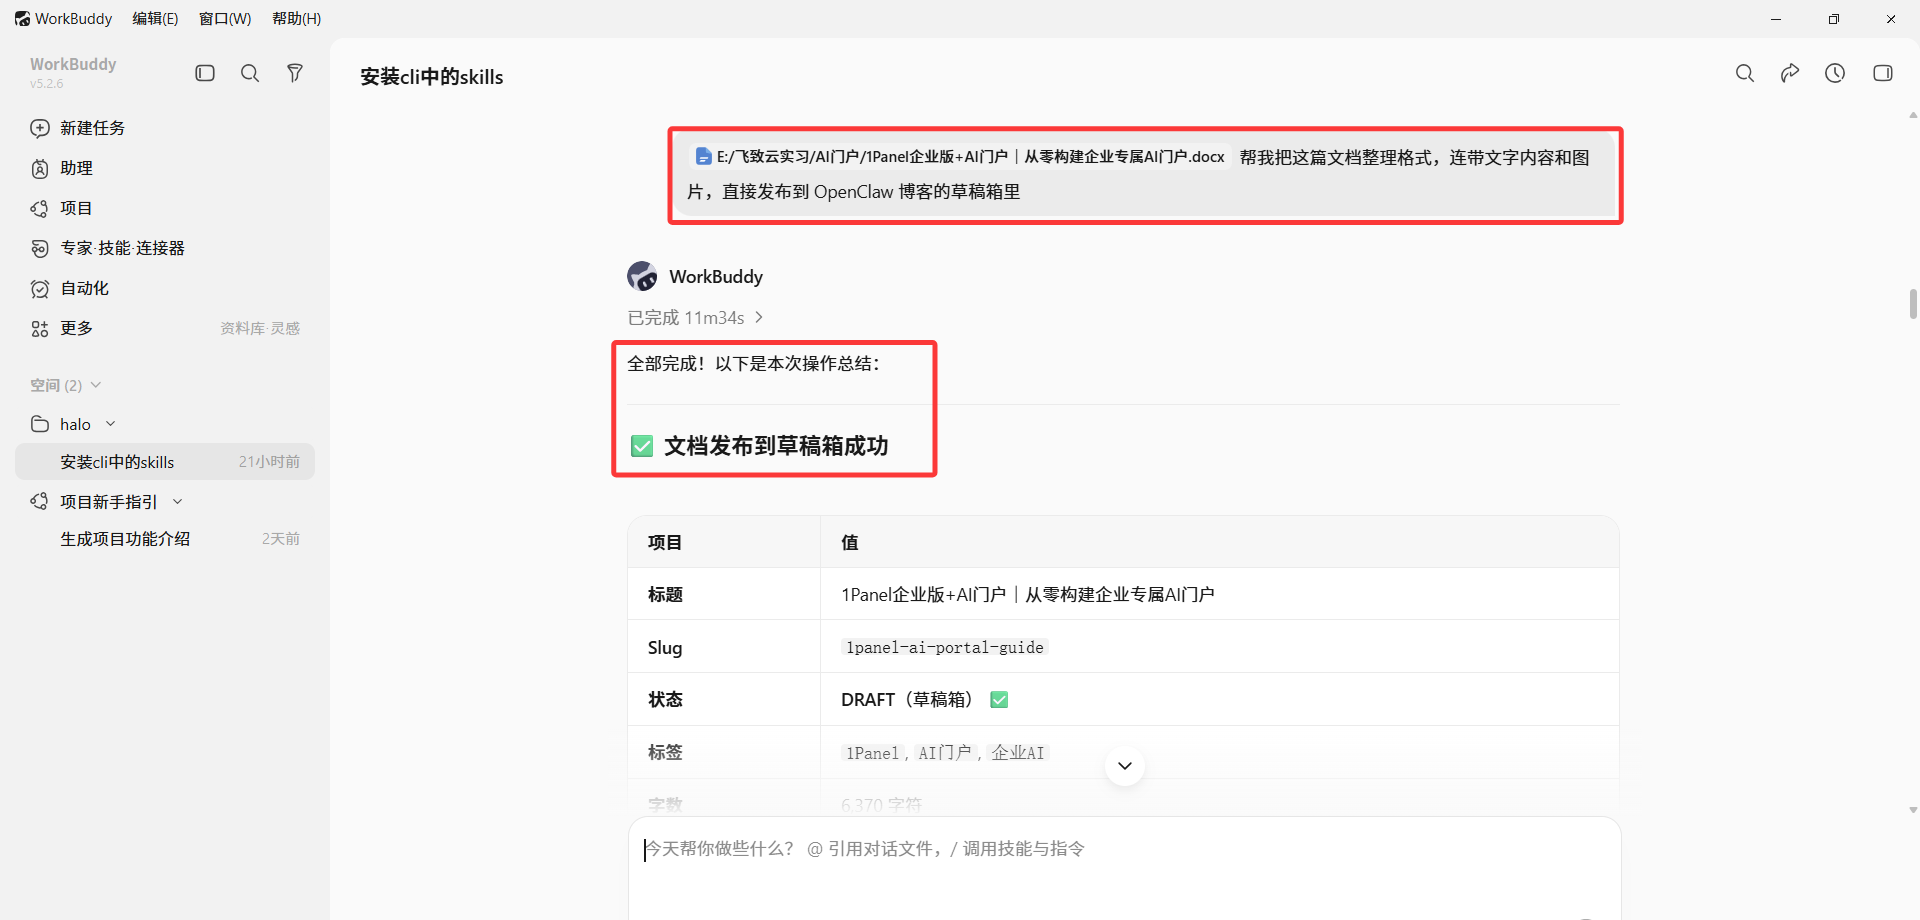
Task: Click the WorkBuddy app logo in title bar
Action: point(22,19)
